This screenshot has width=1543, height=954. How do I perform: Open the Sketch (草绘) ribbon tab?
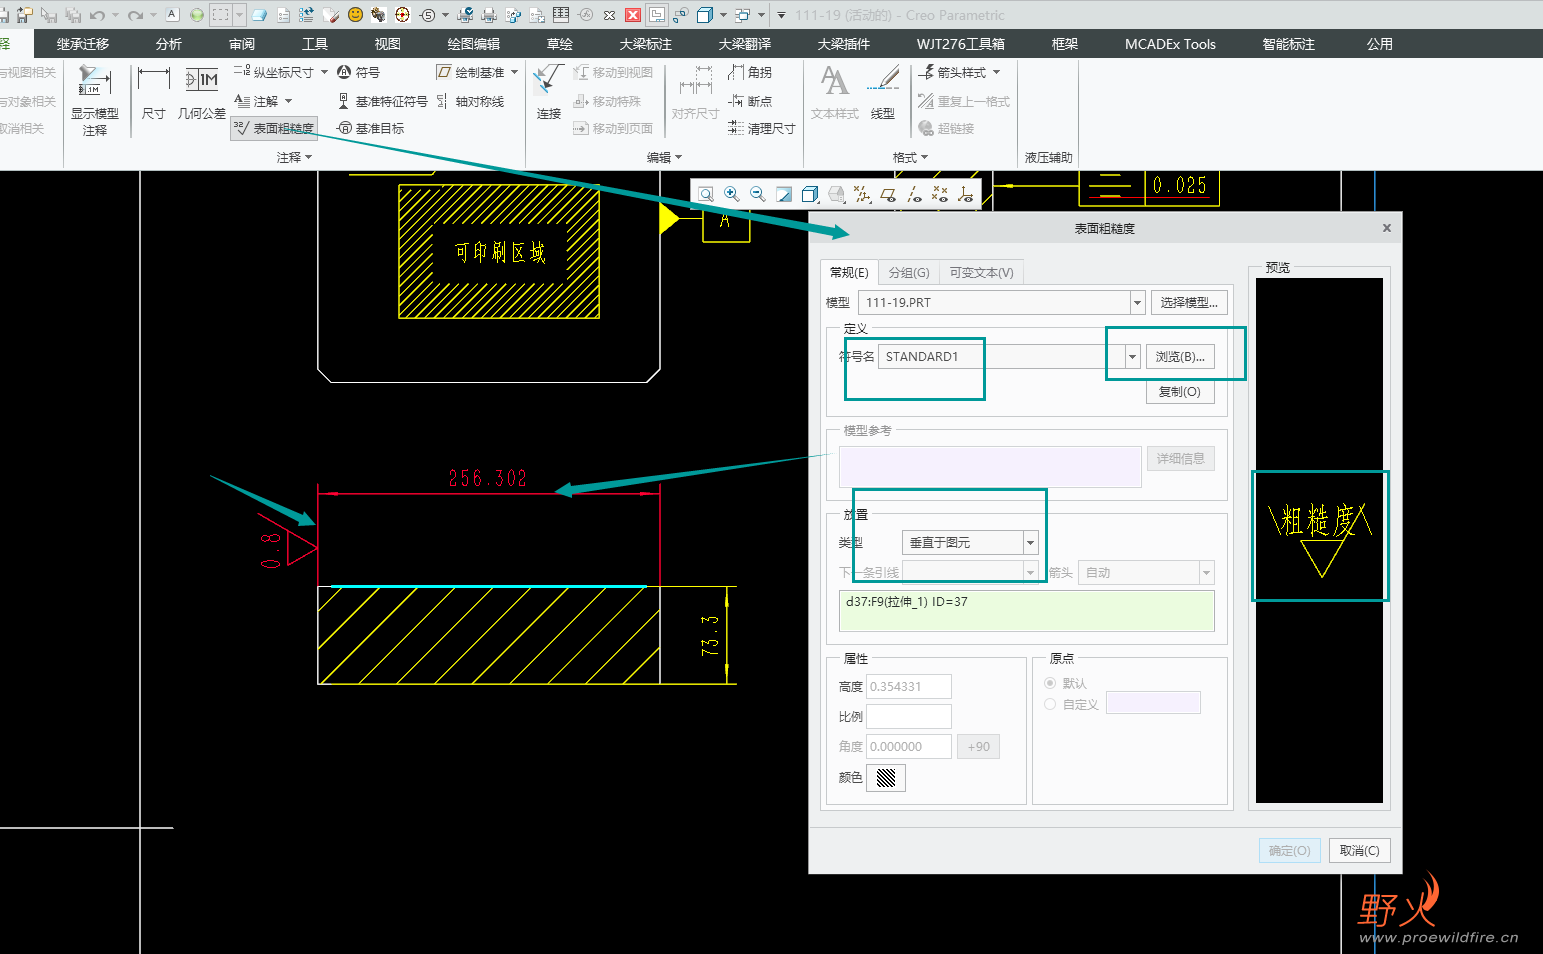560,44
